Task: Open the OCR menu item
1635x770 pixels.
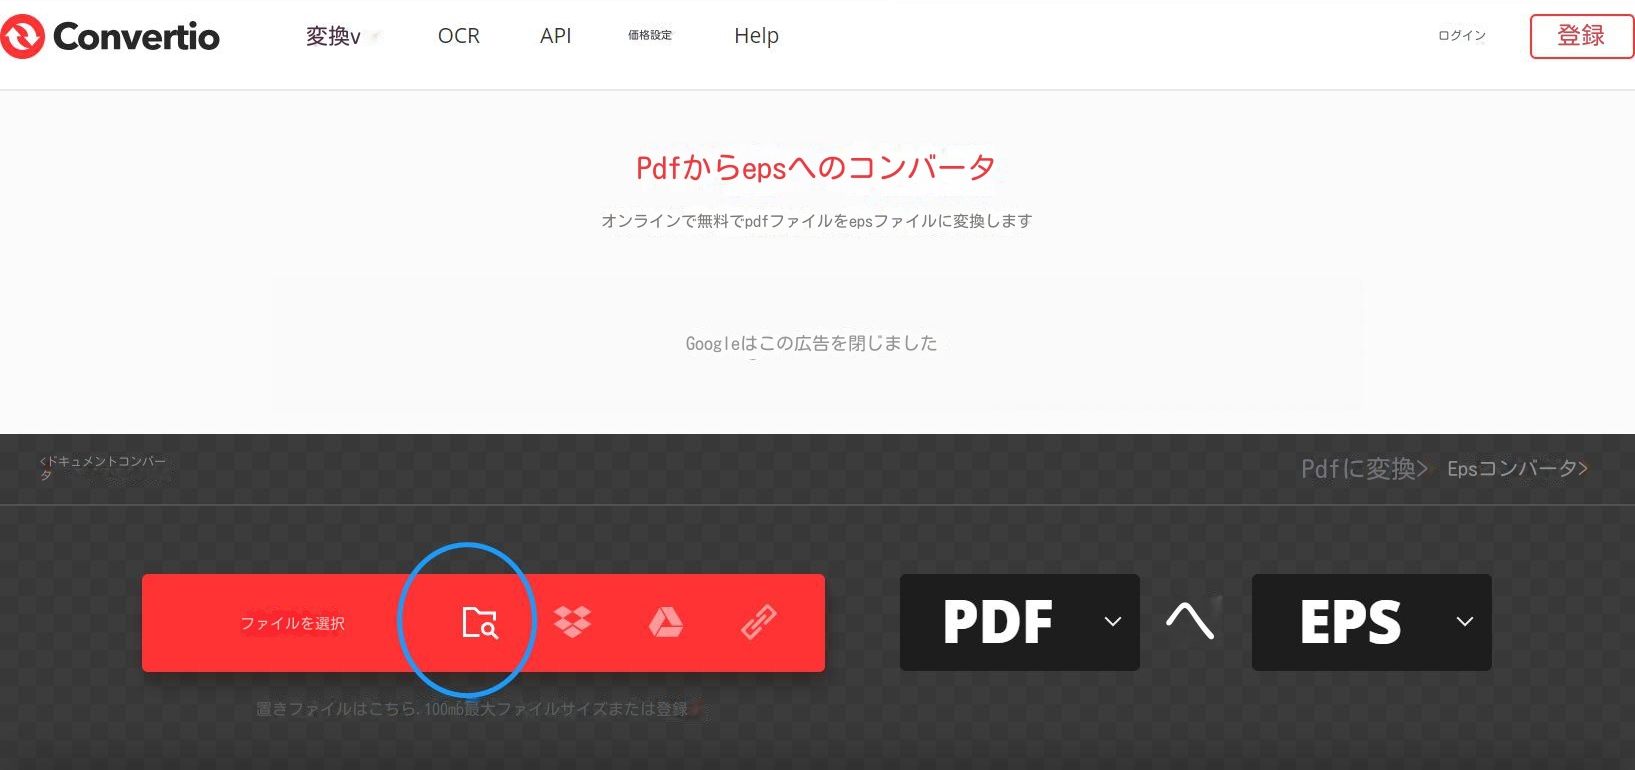Action: coord(459,36)
